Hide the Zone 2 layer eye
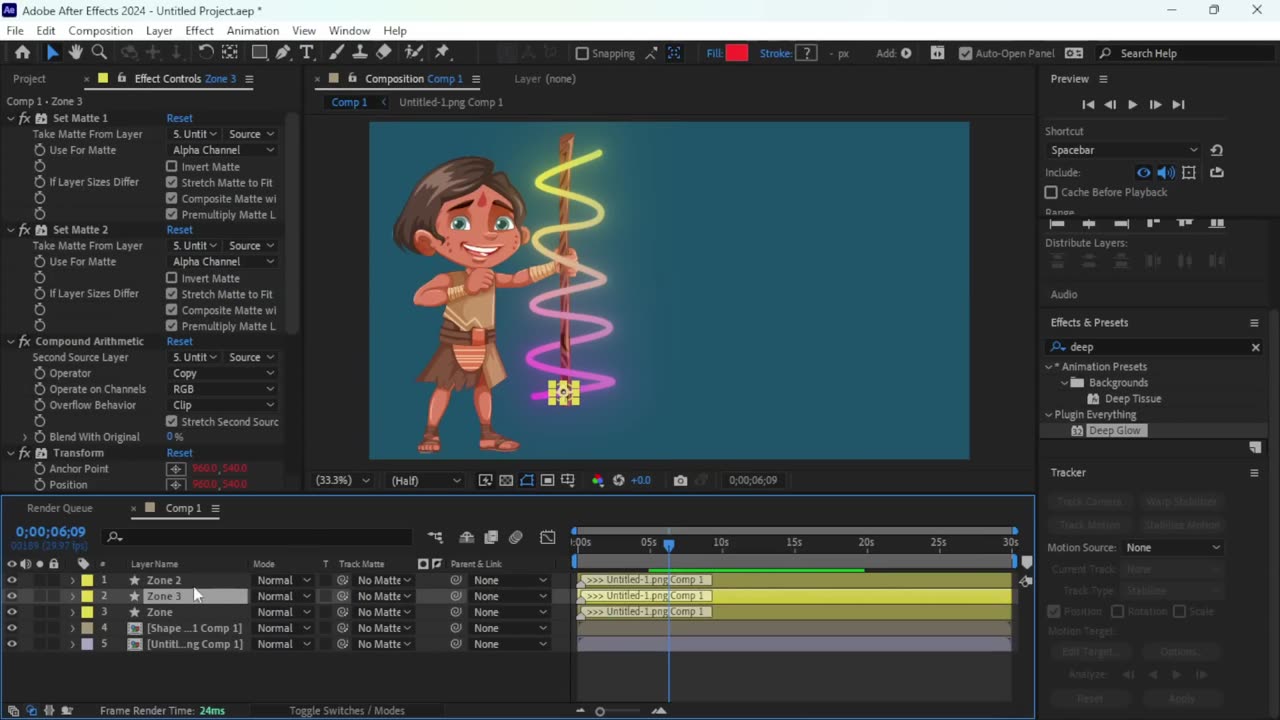This screenshot has height=720, width=1280. tap(12, 580)
